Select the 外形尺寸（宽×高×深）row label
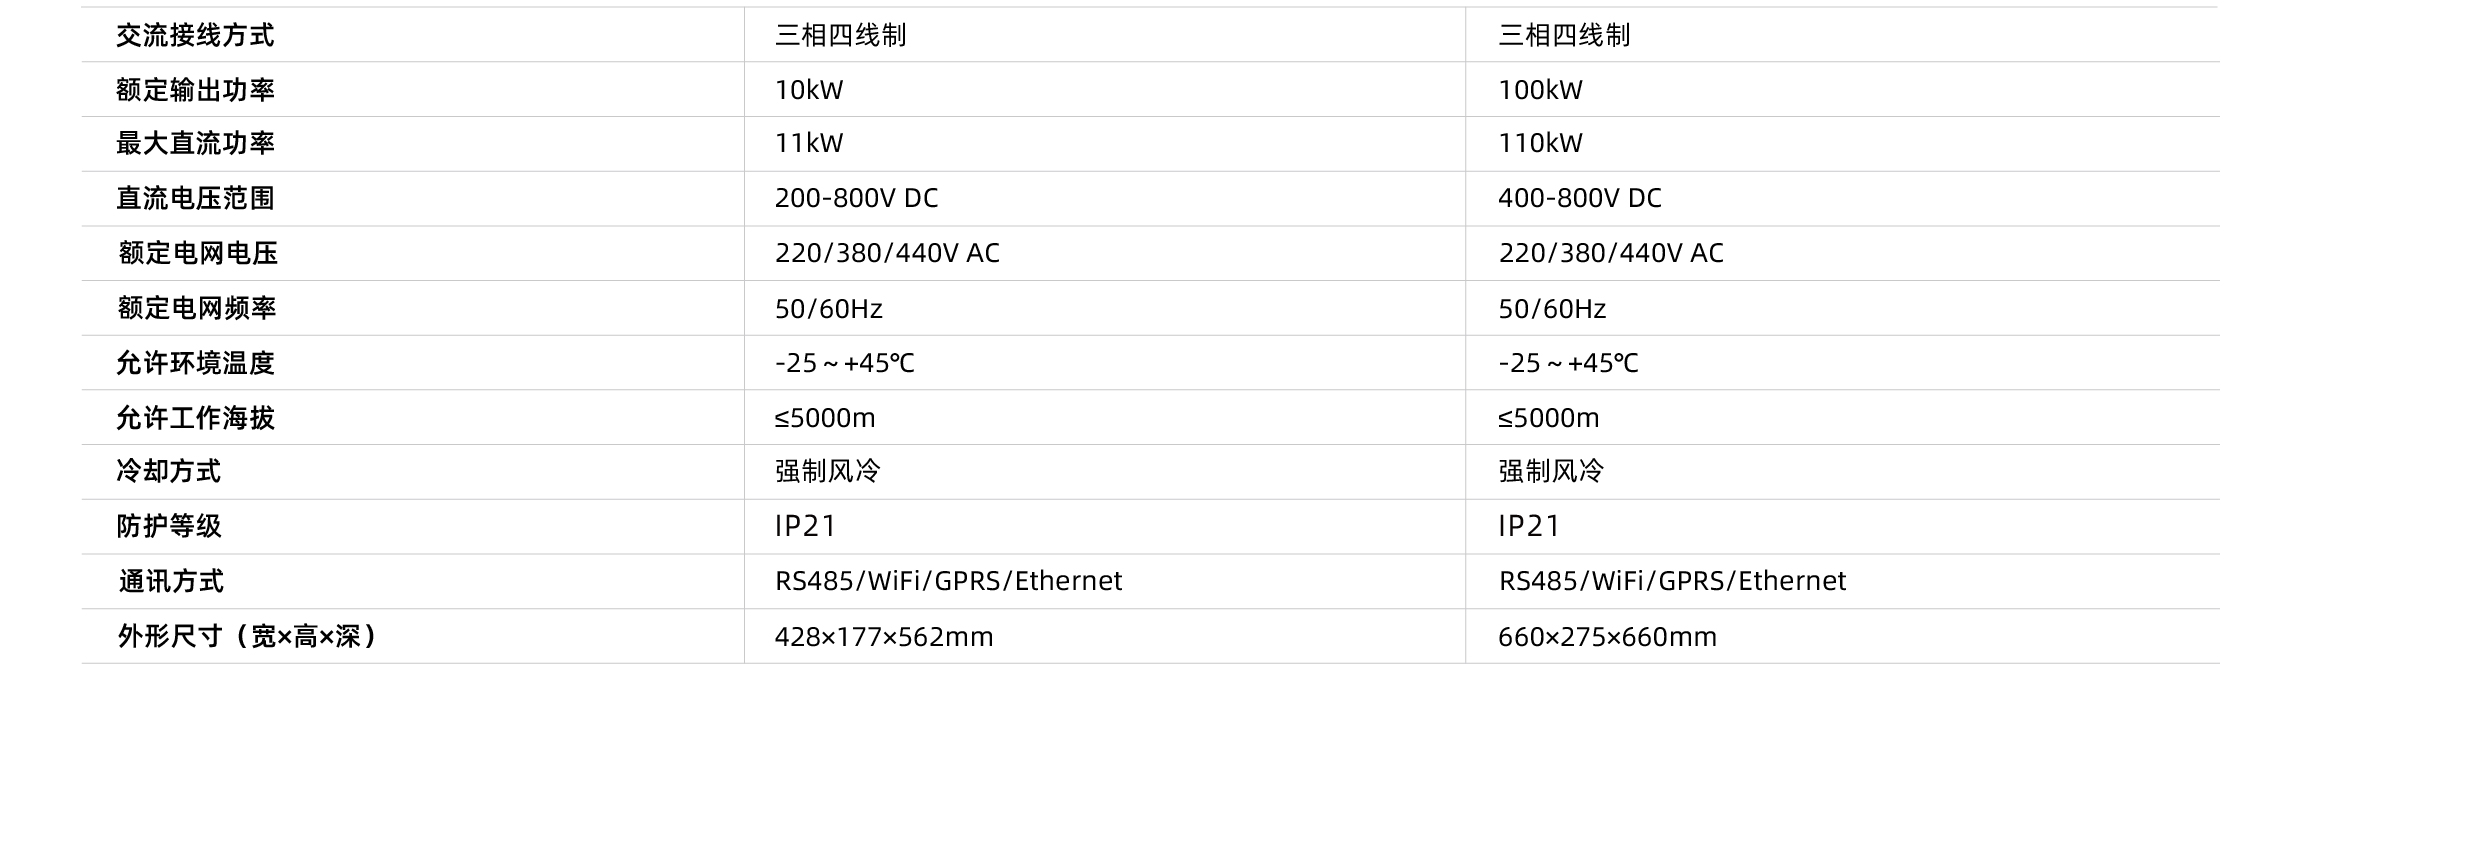2481x854 pixels. click(246, 637)
